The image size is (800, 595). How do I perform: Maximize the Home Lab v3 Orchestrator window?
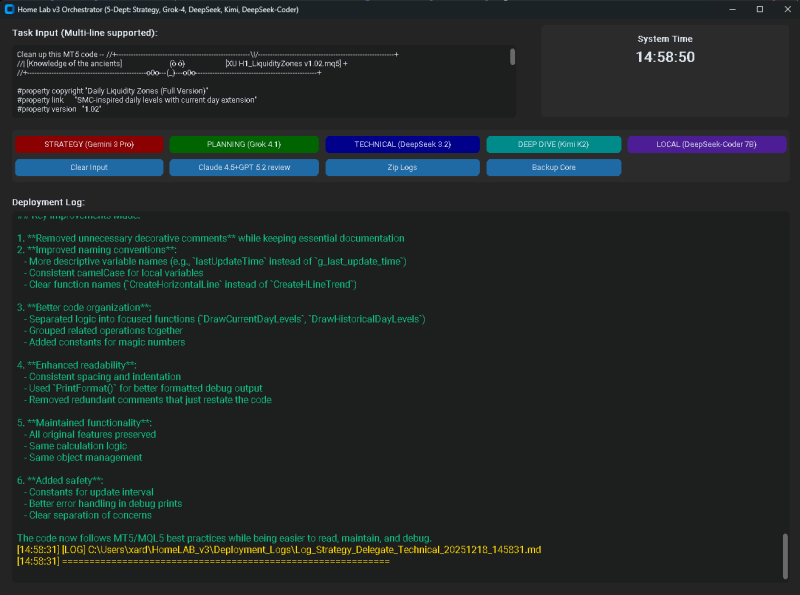pos(760,8)
